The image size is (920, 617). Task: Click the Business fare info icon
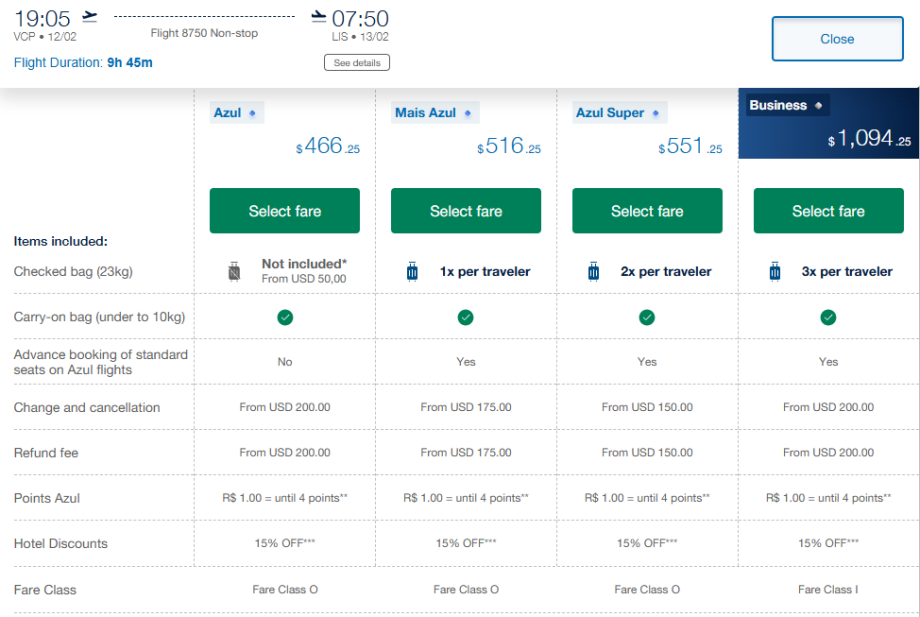click(x=818, y=105)
